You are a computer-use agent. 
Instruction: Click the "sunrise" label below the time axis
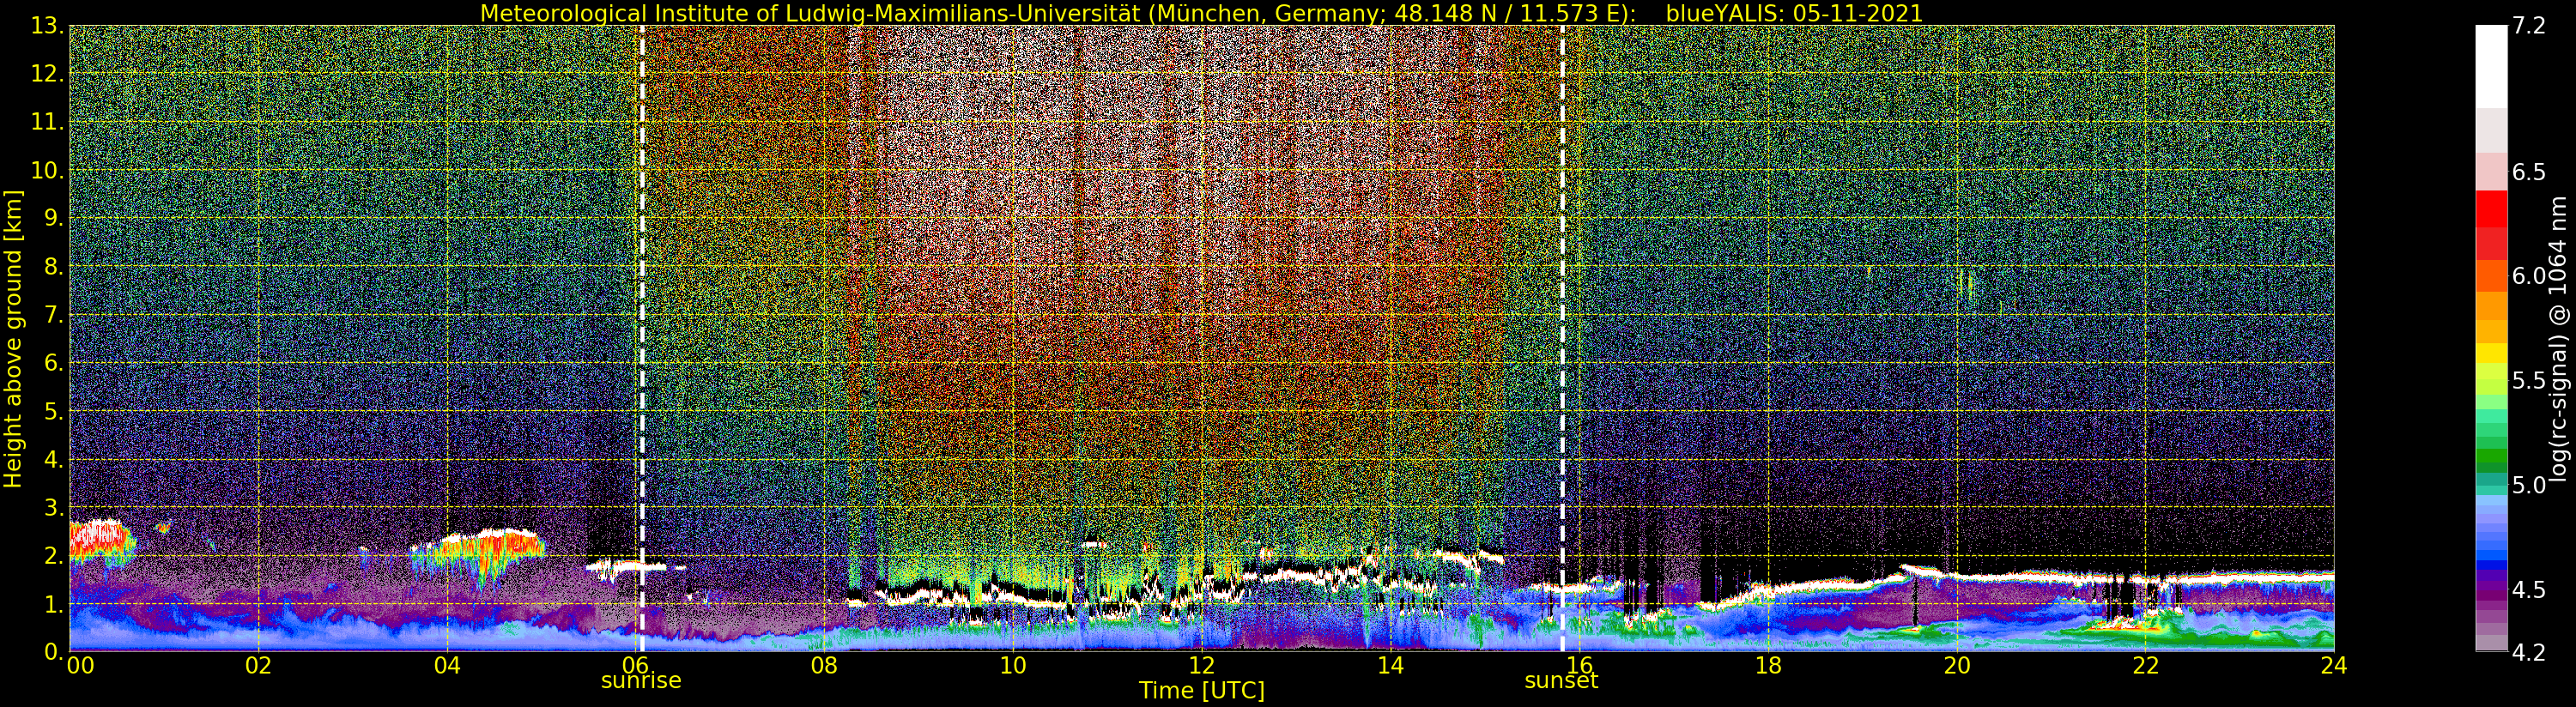(641, 681)
